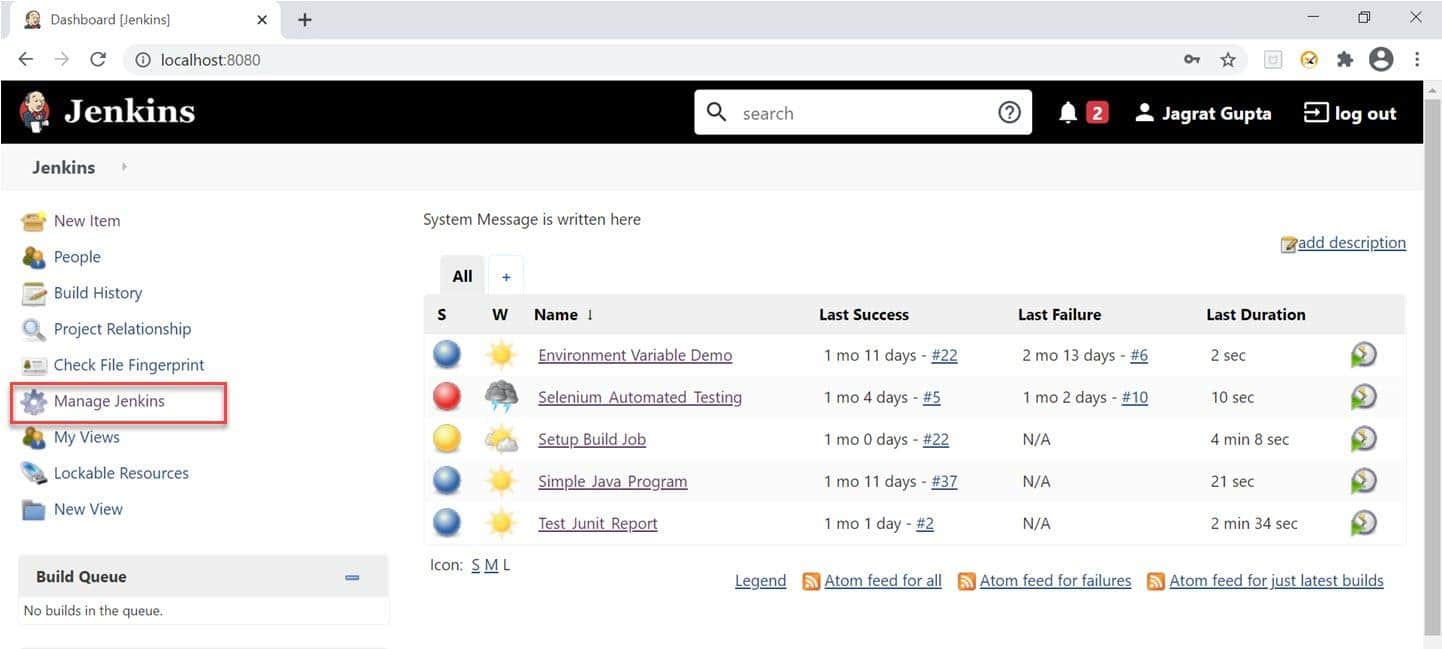This screenshot has width=1442, height=649.
Task: Click the question mark icon beside search
Action: click(1009, 112)
